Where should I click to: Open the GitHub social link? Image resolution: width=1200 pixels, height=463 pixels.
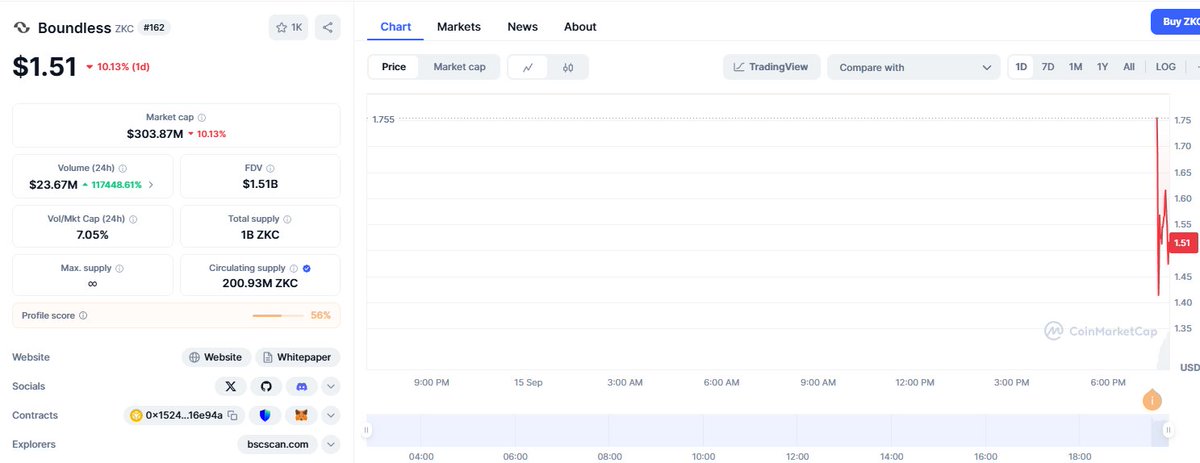click(x=266, y=386)
